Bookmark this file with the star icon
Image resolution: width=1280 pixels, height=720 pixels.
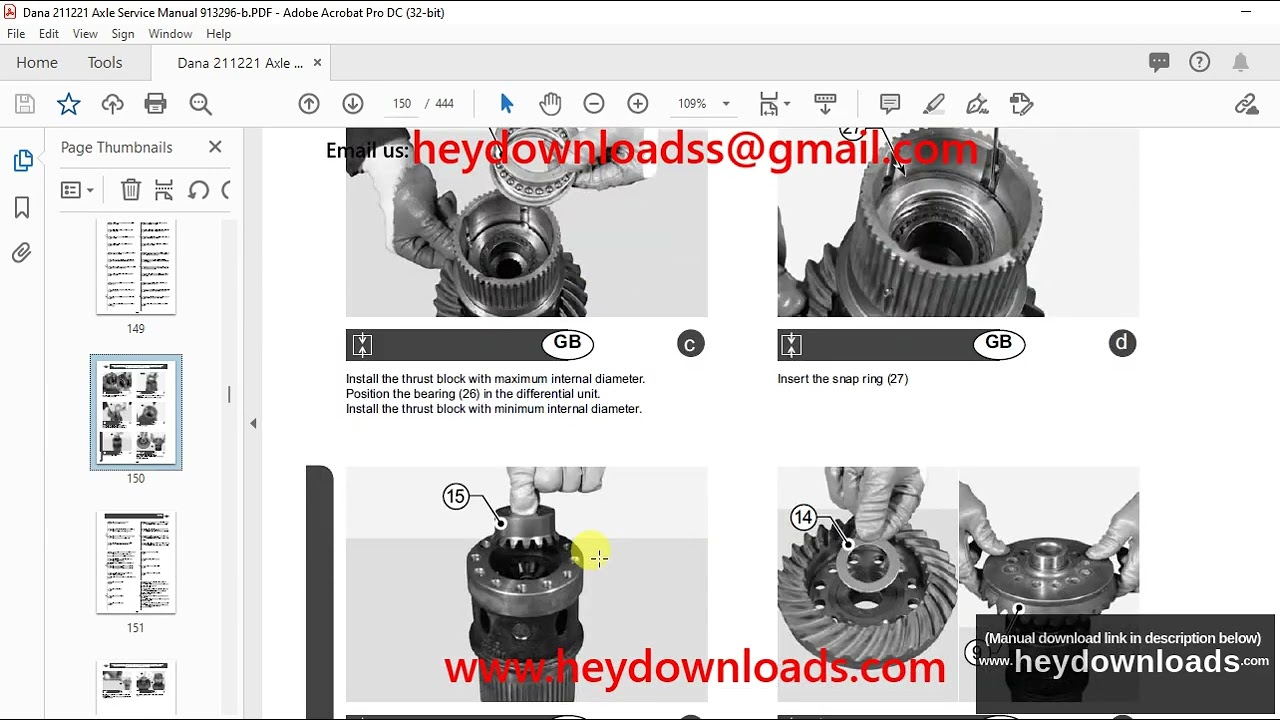(68, 104)
